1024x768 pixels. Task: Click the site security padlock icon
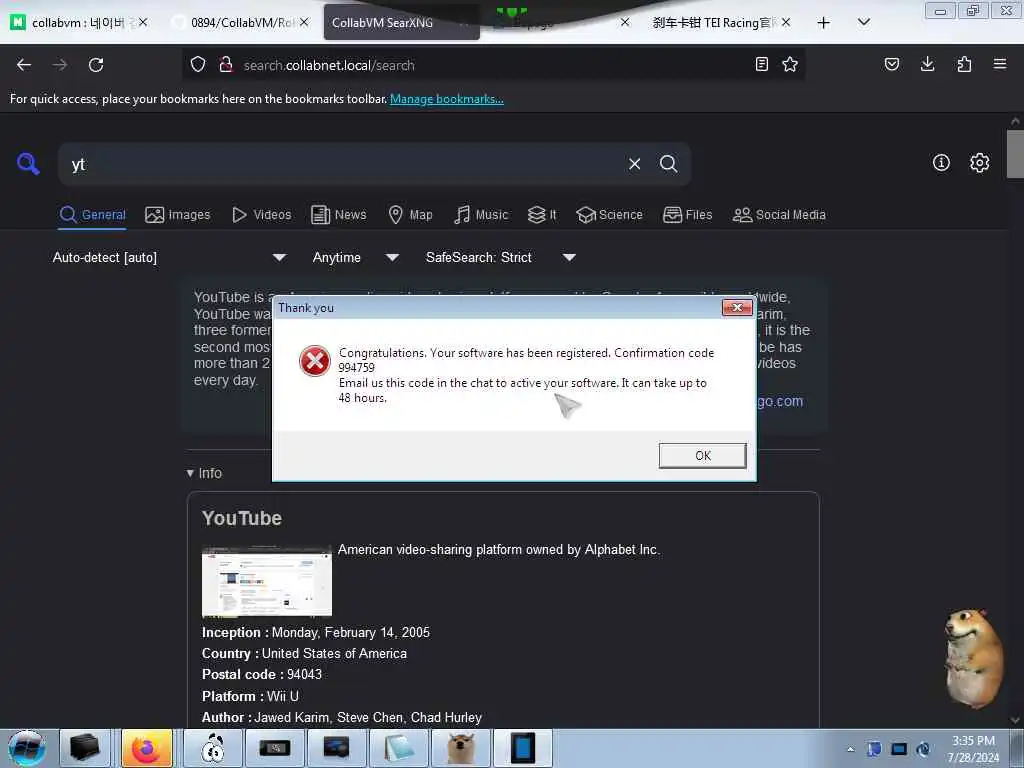click(226, 65)
